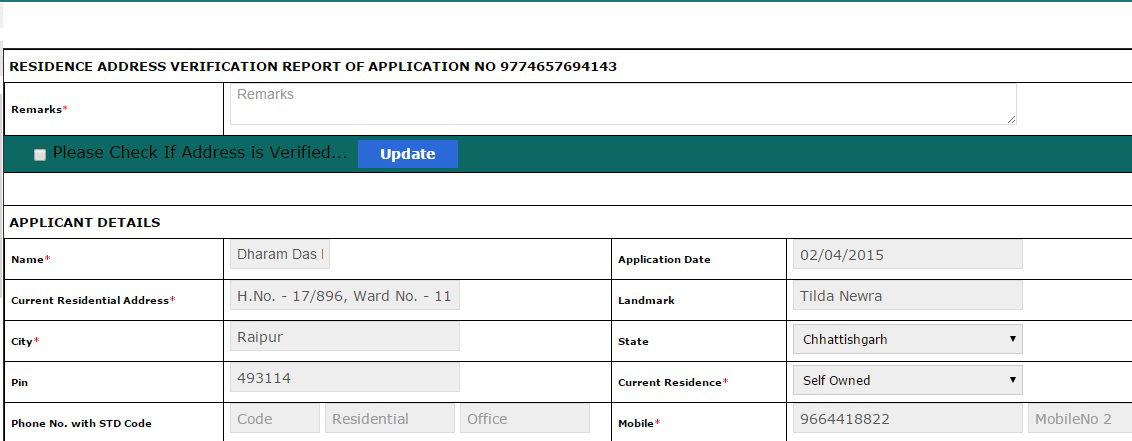Click the Name field showing Dharam Das
The height and width of the screenshot is (441, 1132).
click(279, 255)
